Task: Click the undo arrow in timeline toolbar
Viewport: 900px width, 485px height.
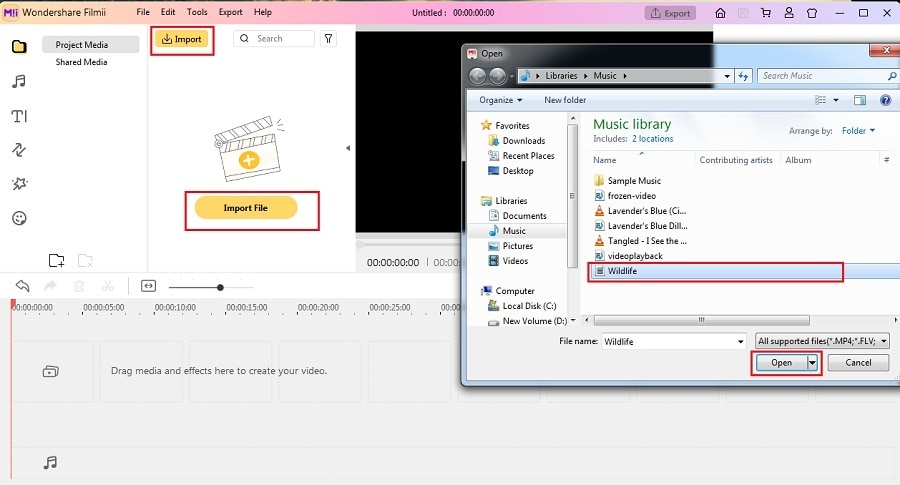Action: (22, 286)
